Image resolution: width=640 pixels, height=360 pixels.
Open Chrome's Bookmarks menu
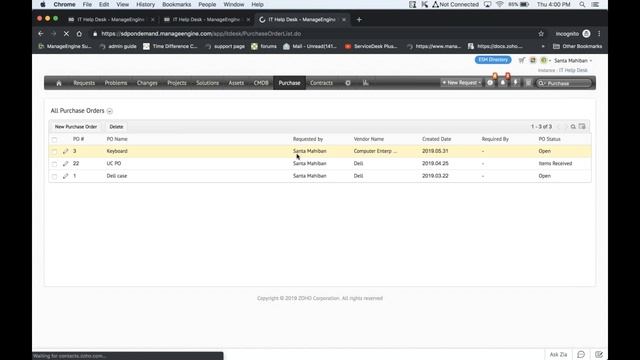point(176,4)
